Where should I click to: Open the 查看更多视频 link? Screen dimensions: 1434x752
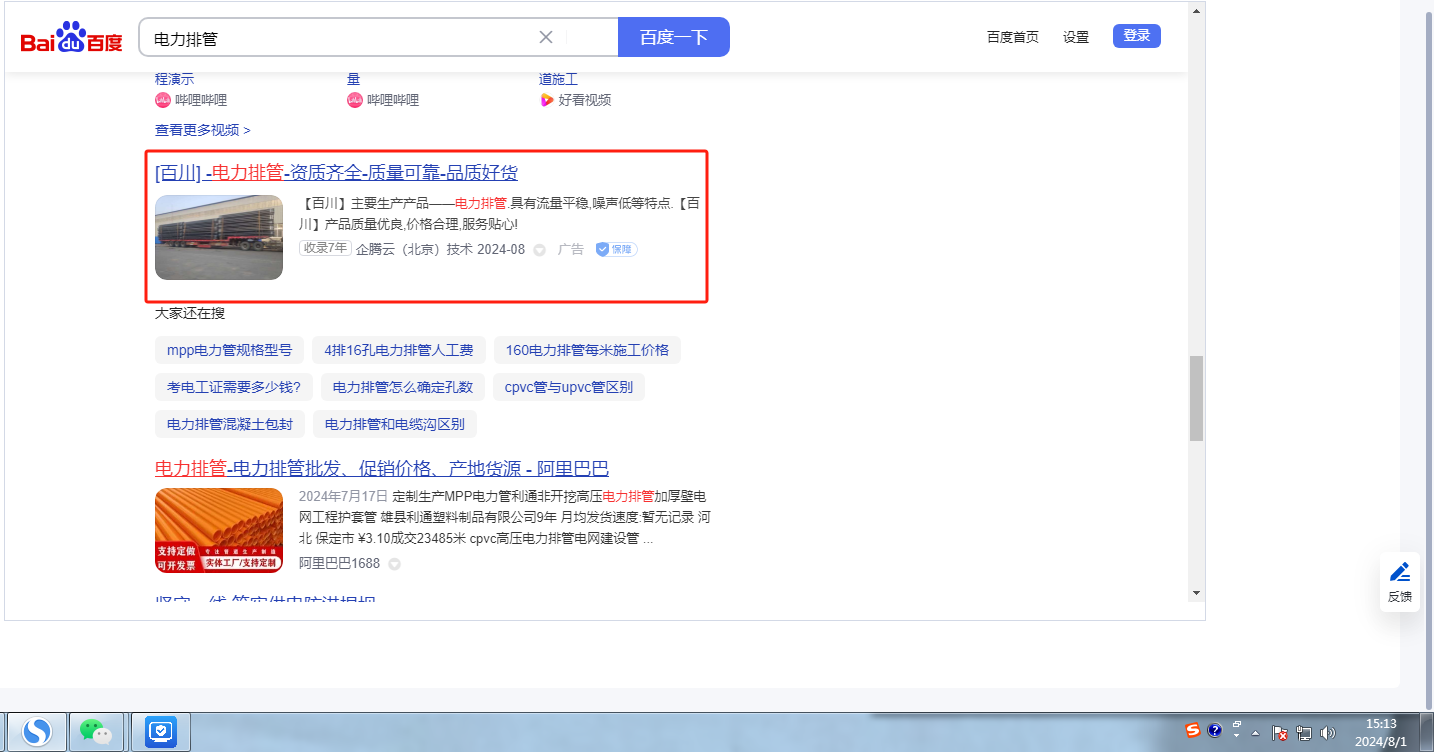coord(202,130)
